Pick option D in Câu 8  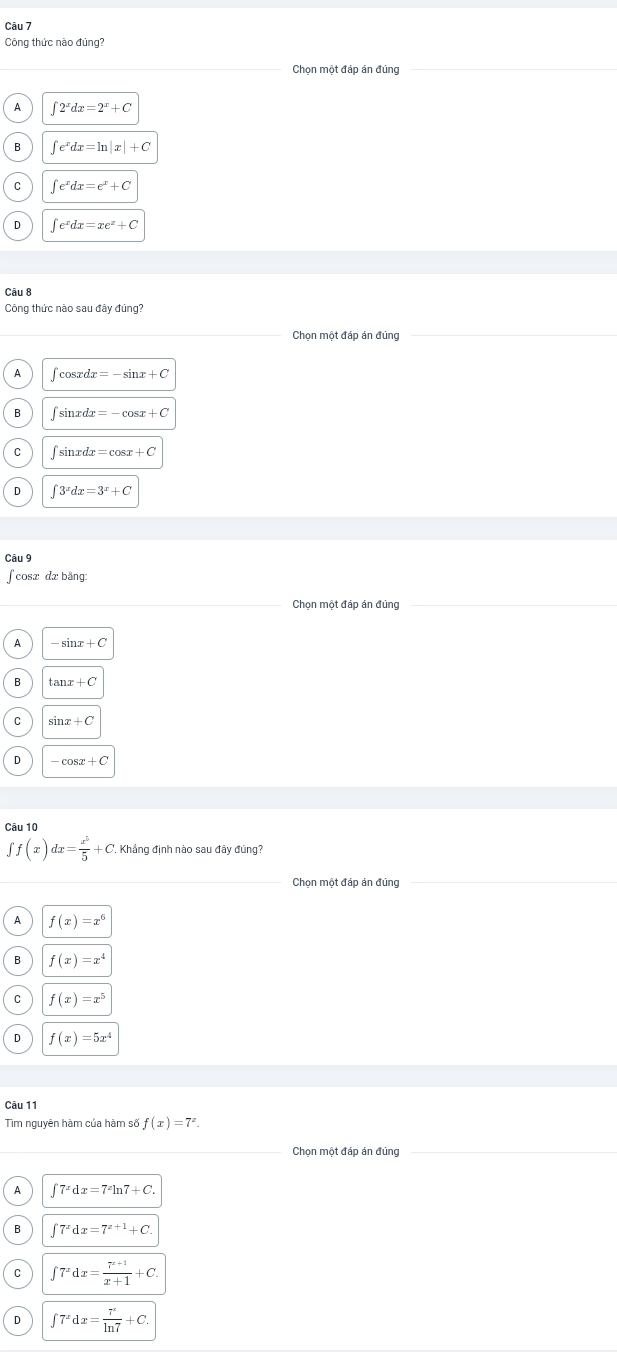(17, 492)
